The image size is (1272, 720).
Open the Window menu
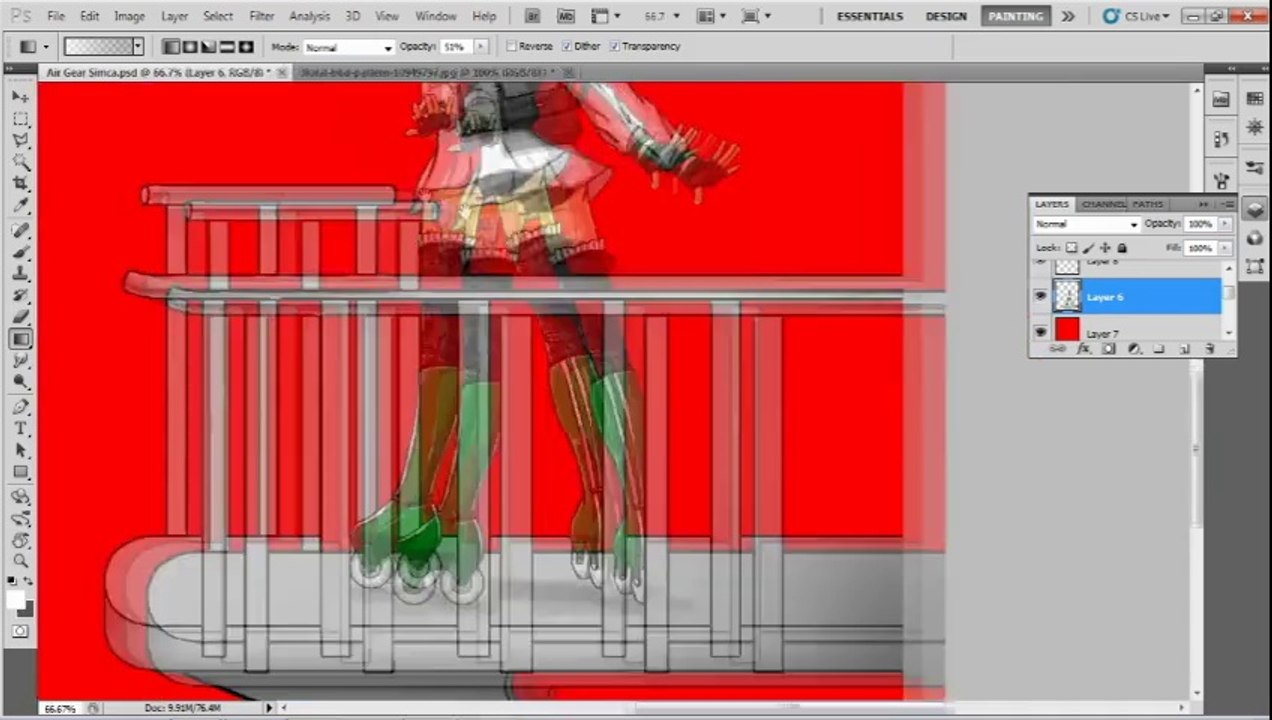pyautogui.click(x=436, y=17)
